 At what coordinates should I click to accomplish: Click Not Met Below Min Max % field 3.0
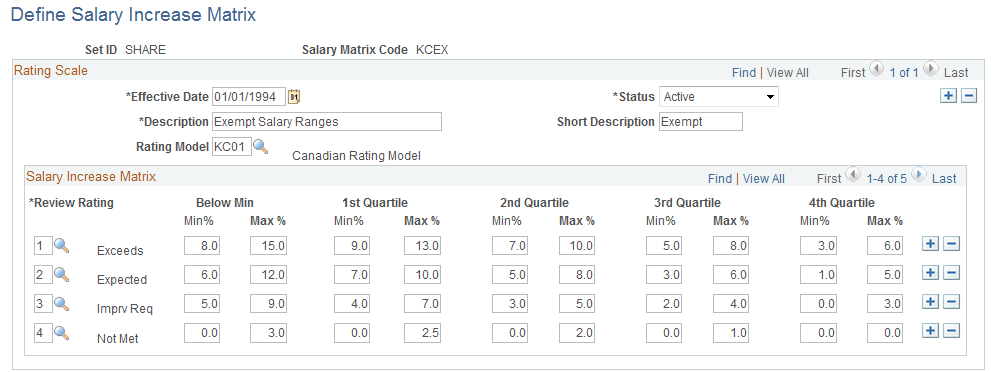tap(268, 332)
